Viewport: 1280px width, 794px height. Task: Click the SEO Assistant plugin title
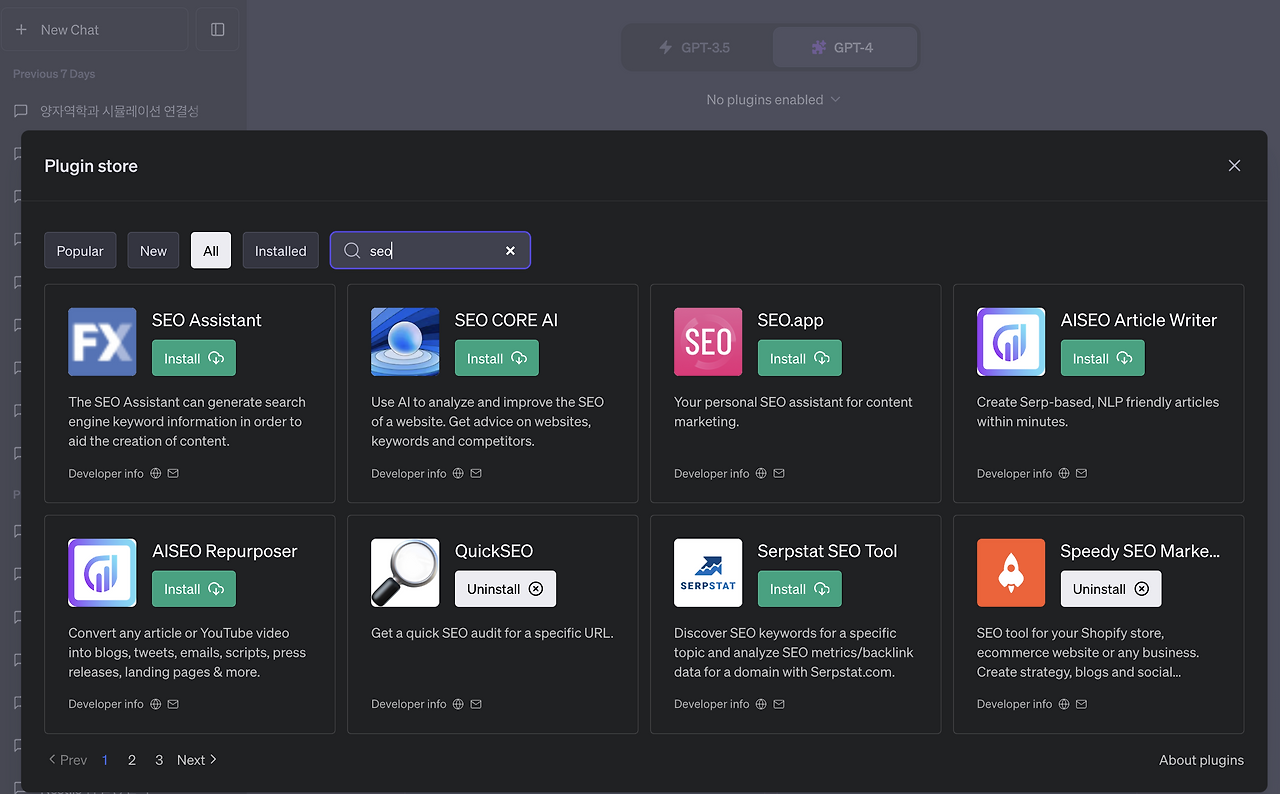[x=207, y=320]
